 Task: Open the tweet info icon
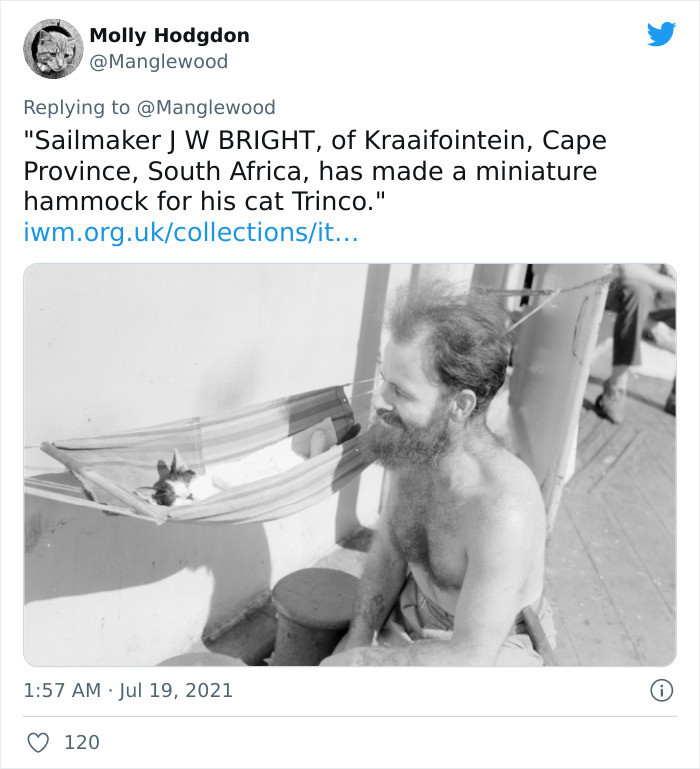point(660,690)
